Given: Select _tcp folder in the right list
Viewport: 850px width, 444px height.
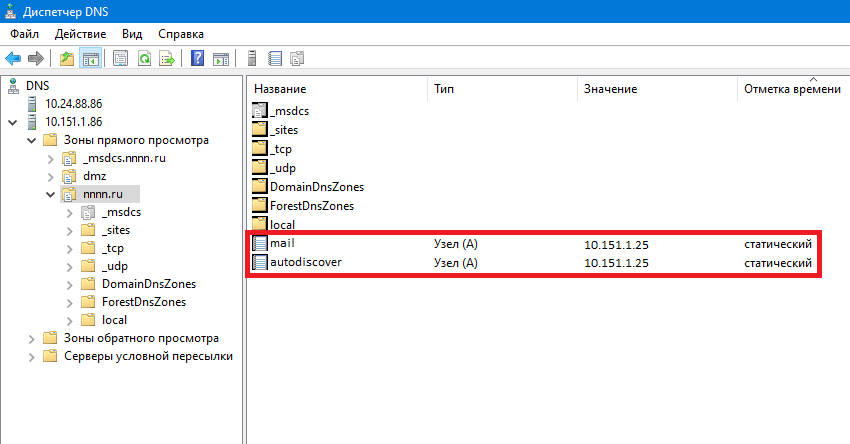Looking at the screenshot, I should click(281, 149).
